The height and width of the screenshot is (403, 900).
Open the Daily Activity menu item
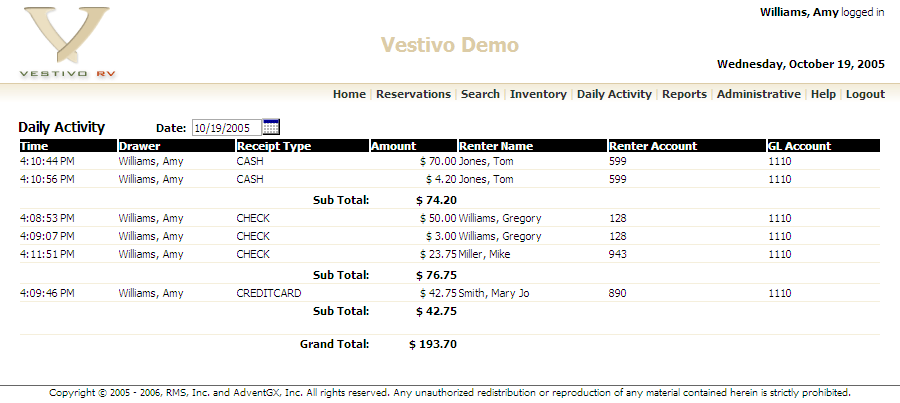[x=614, y=94]
